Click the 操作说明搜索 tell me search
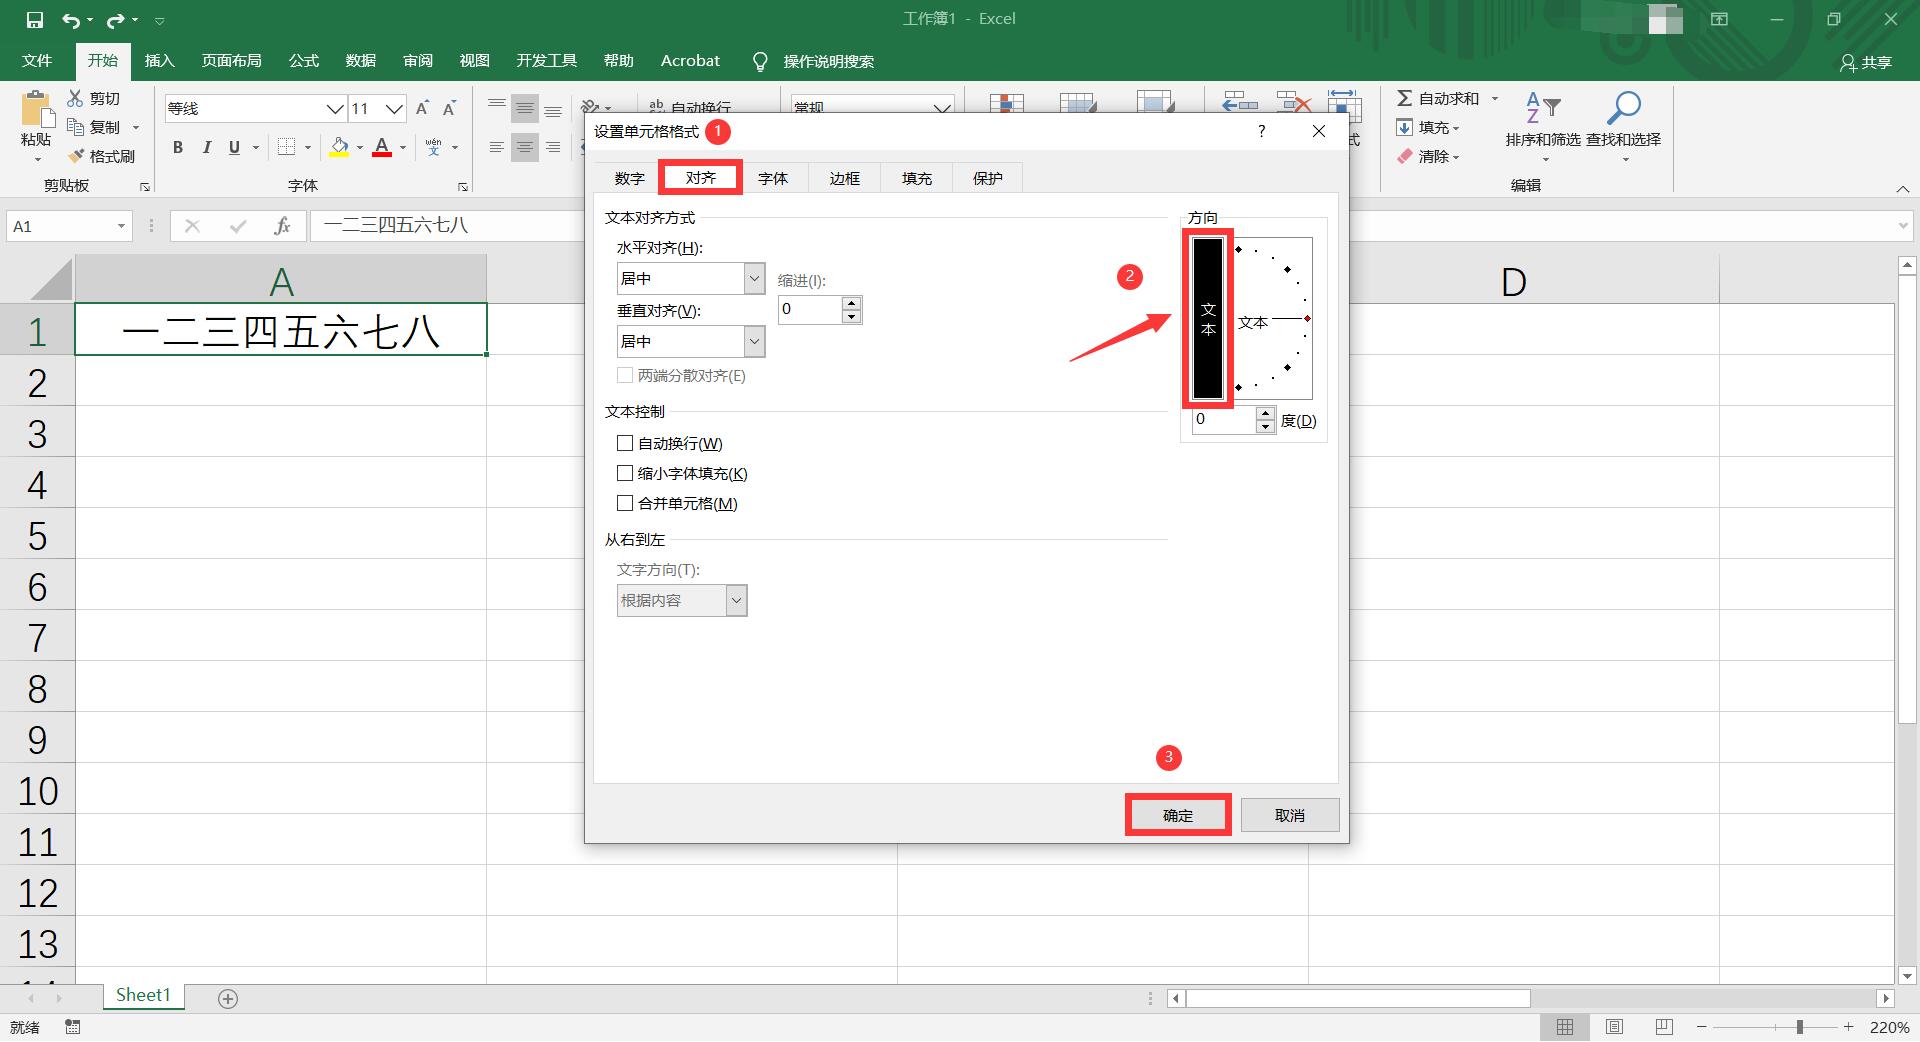The width and height of the screenshot is (1920, 1042). coord(828,62)
